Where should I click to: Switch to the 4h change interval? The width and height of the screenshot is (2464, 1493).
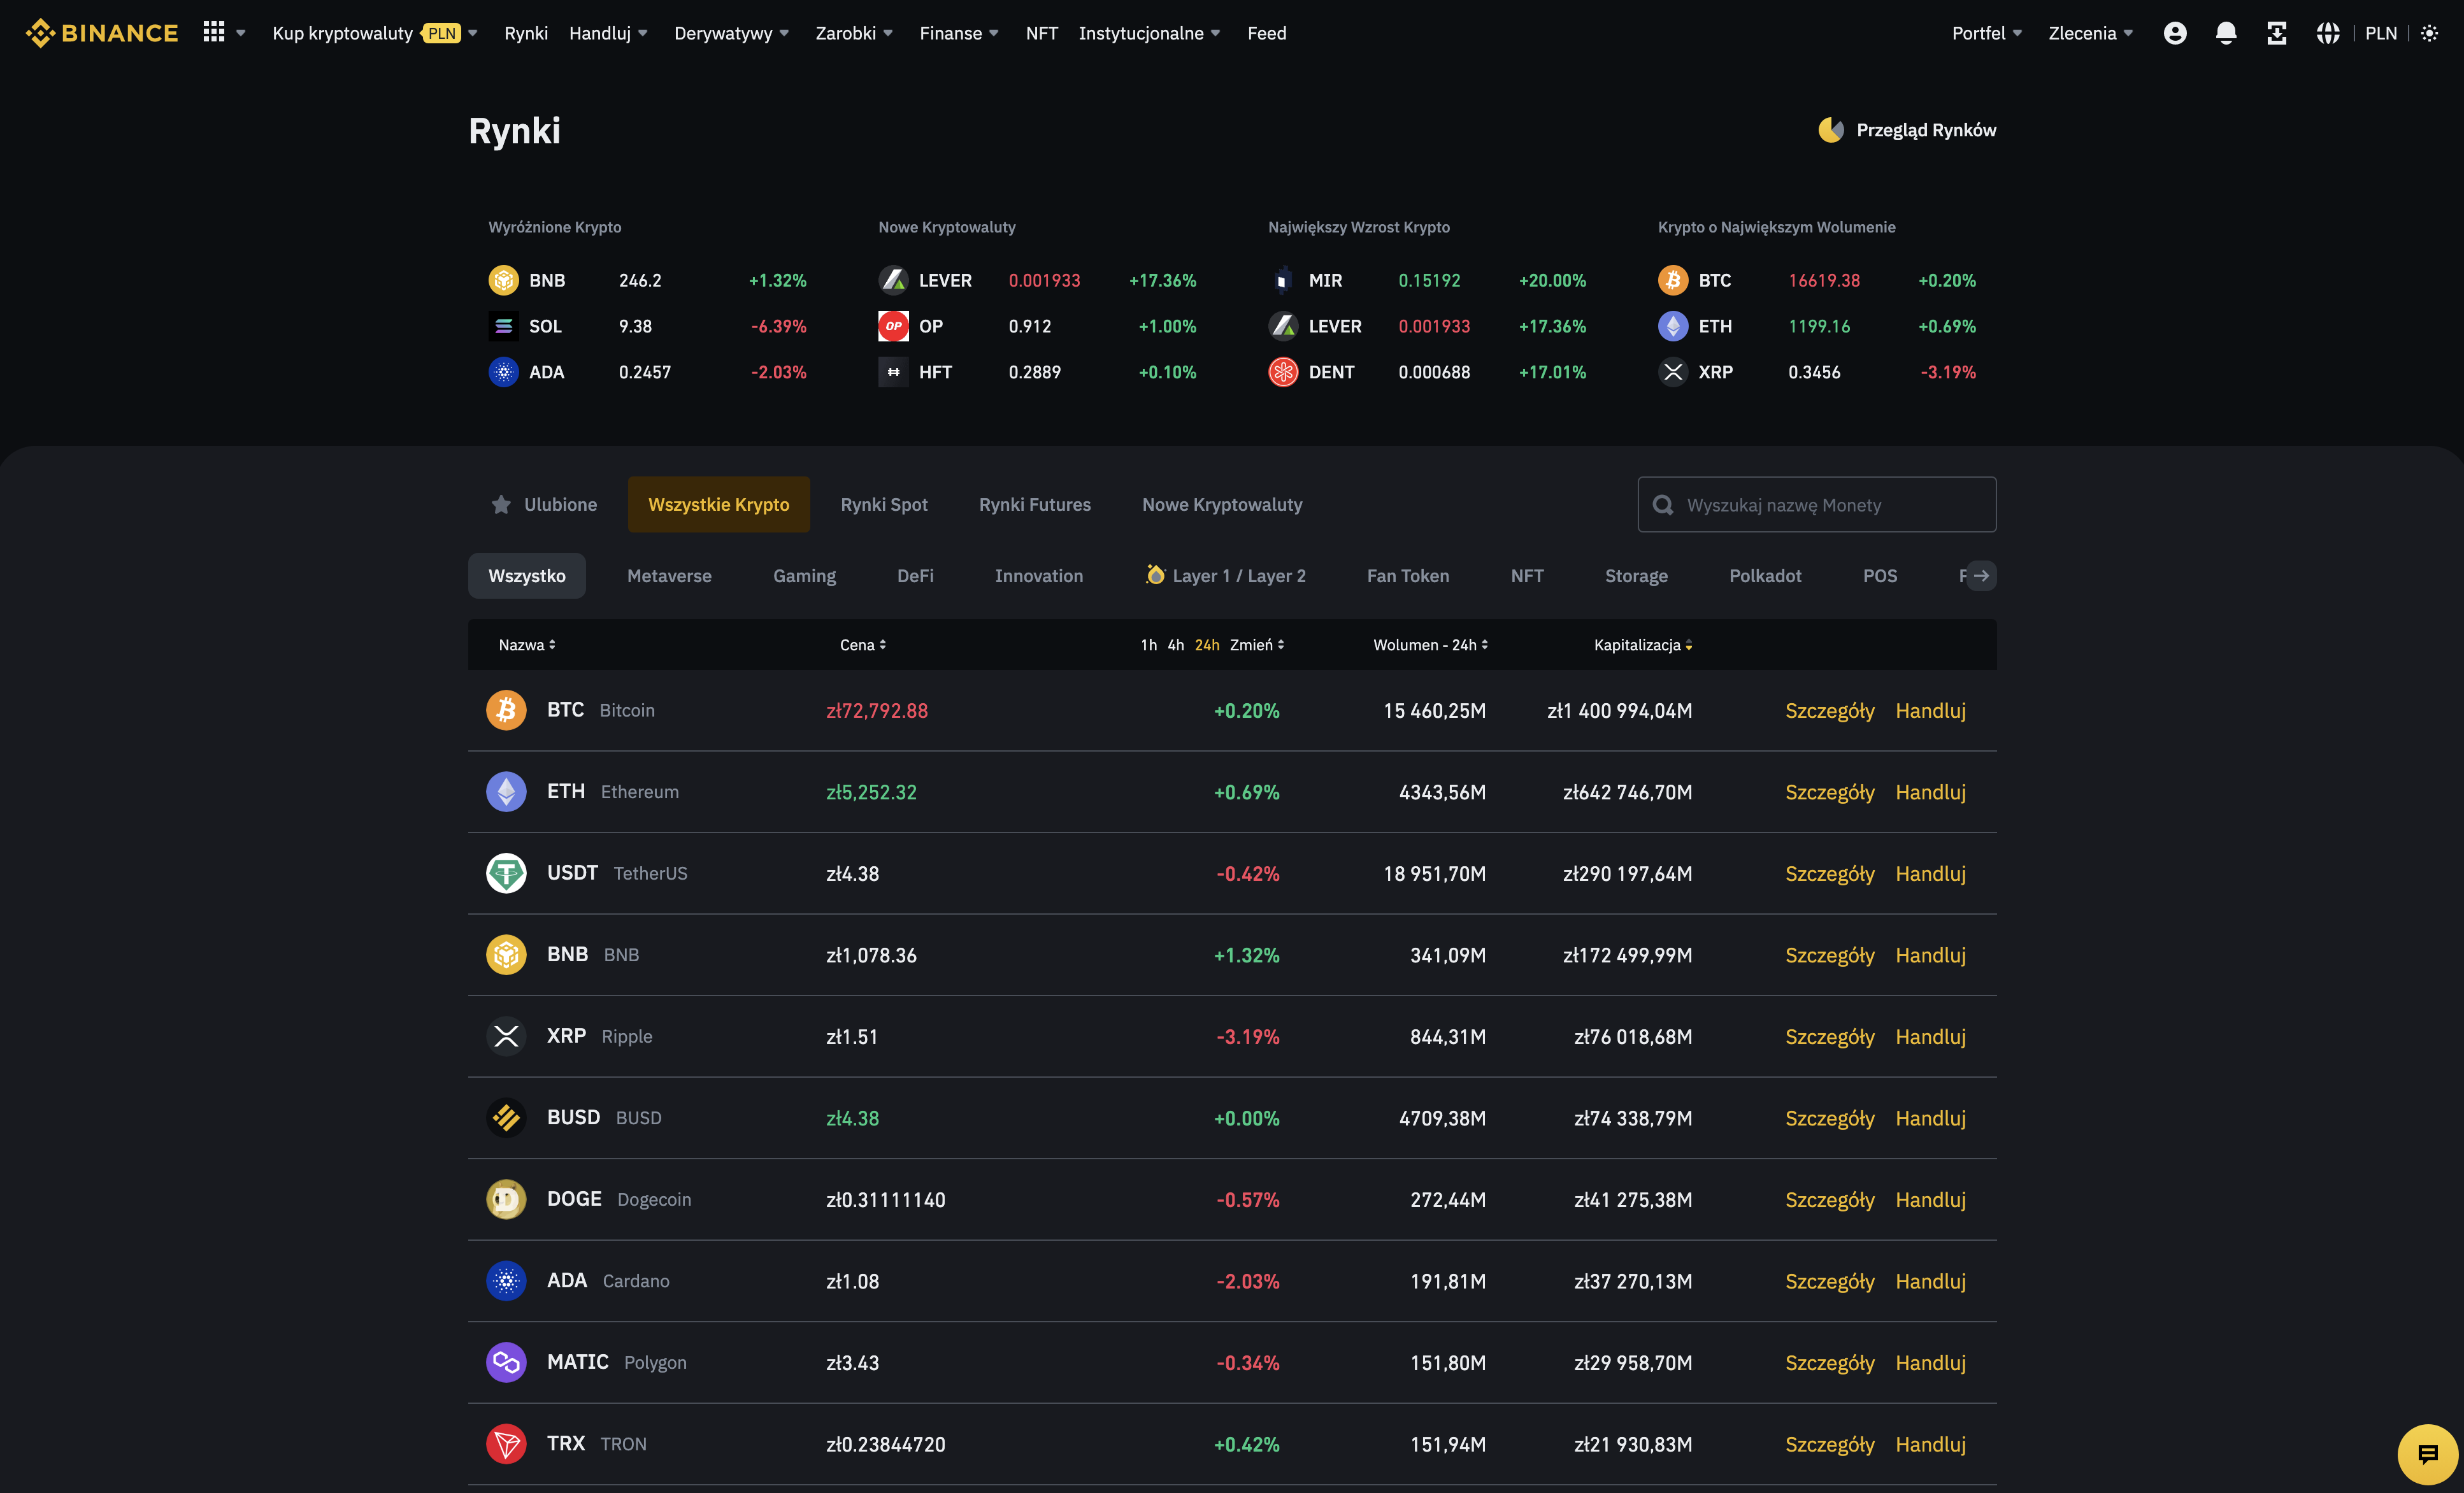click(1175, 645)
